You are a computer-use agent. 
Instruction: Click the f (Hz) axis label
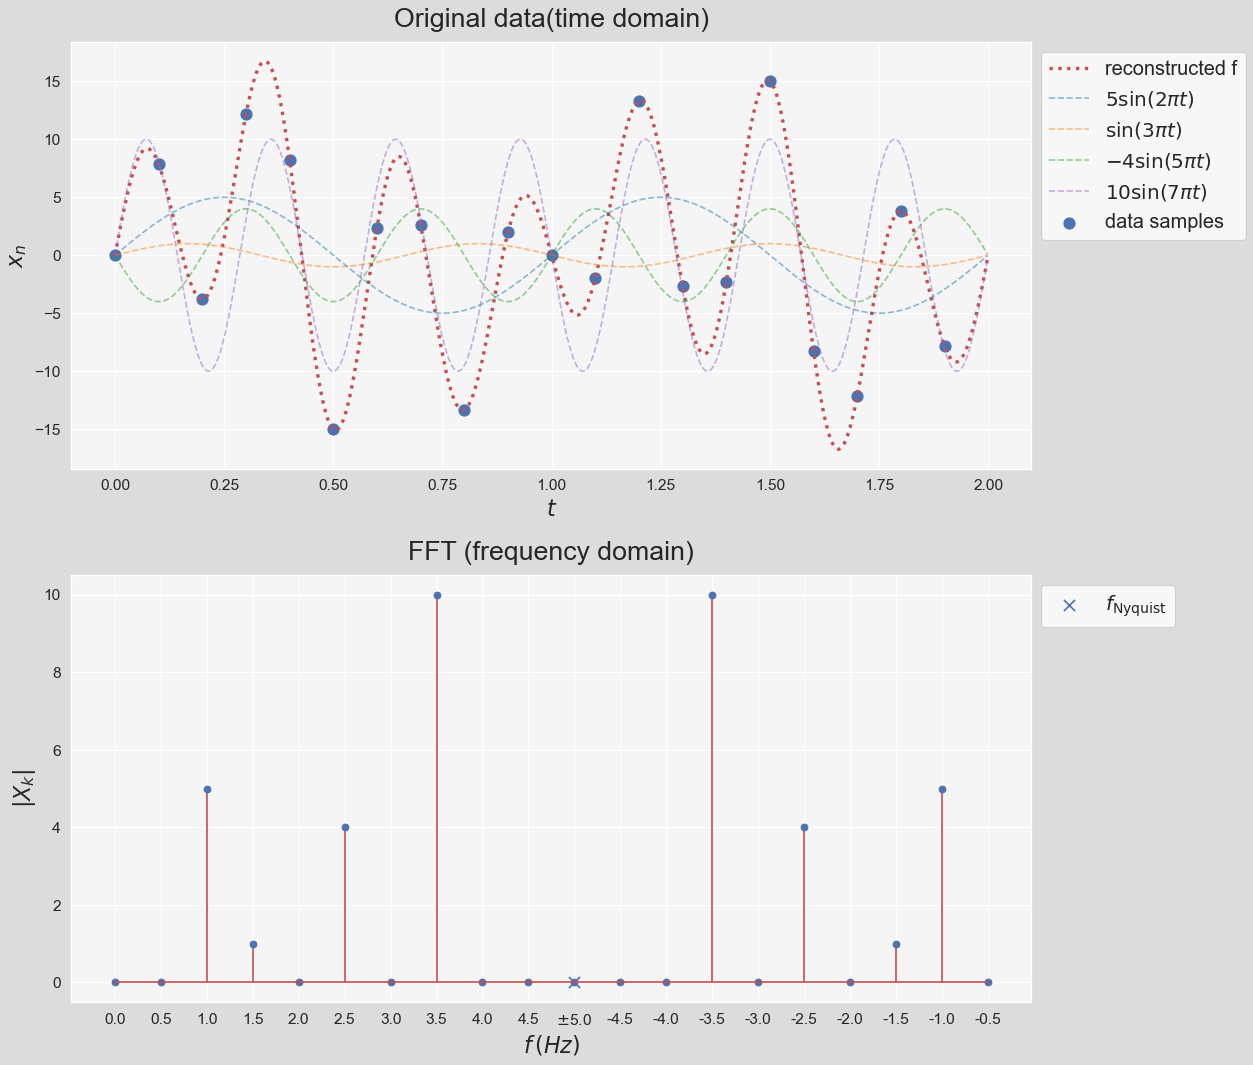click(551, 1045)
